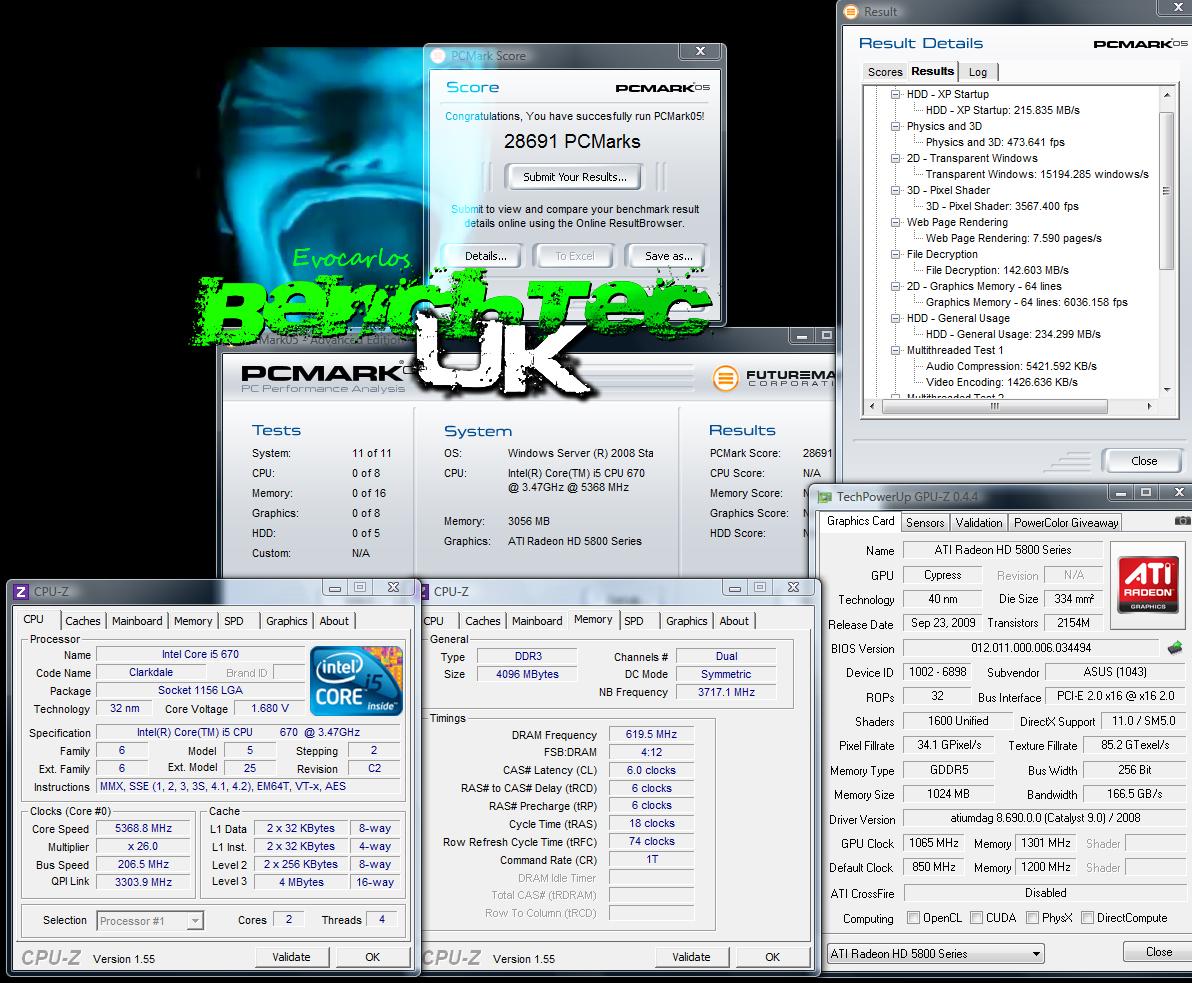Collapse the File Decryption tree node

pos(896,254)
